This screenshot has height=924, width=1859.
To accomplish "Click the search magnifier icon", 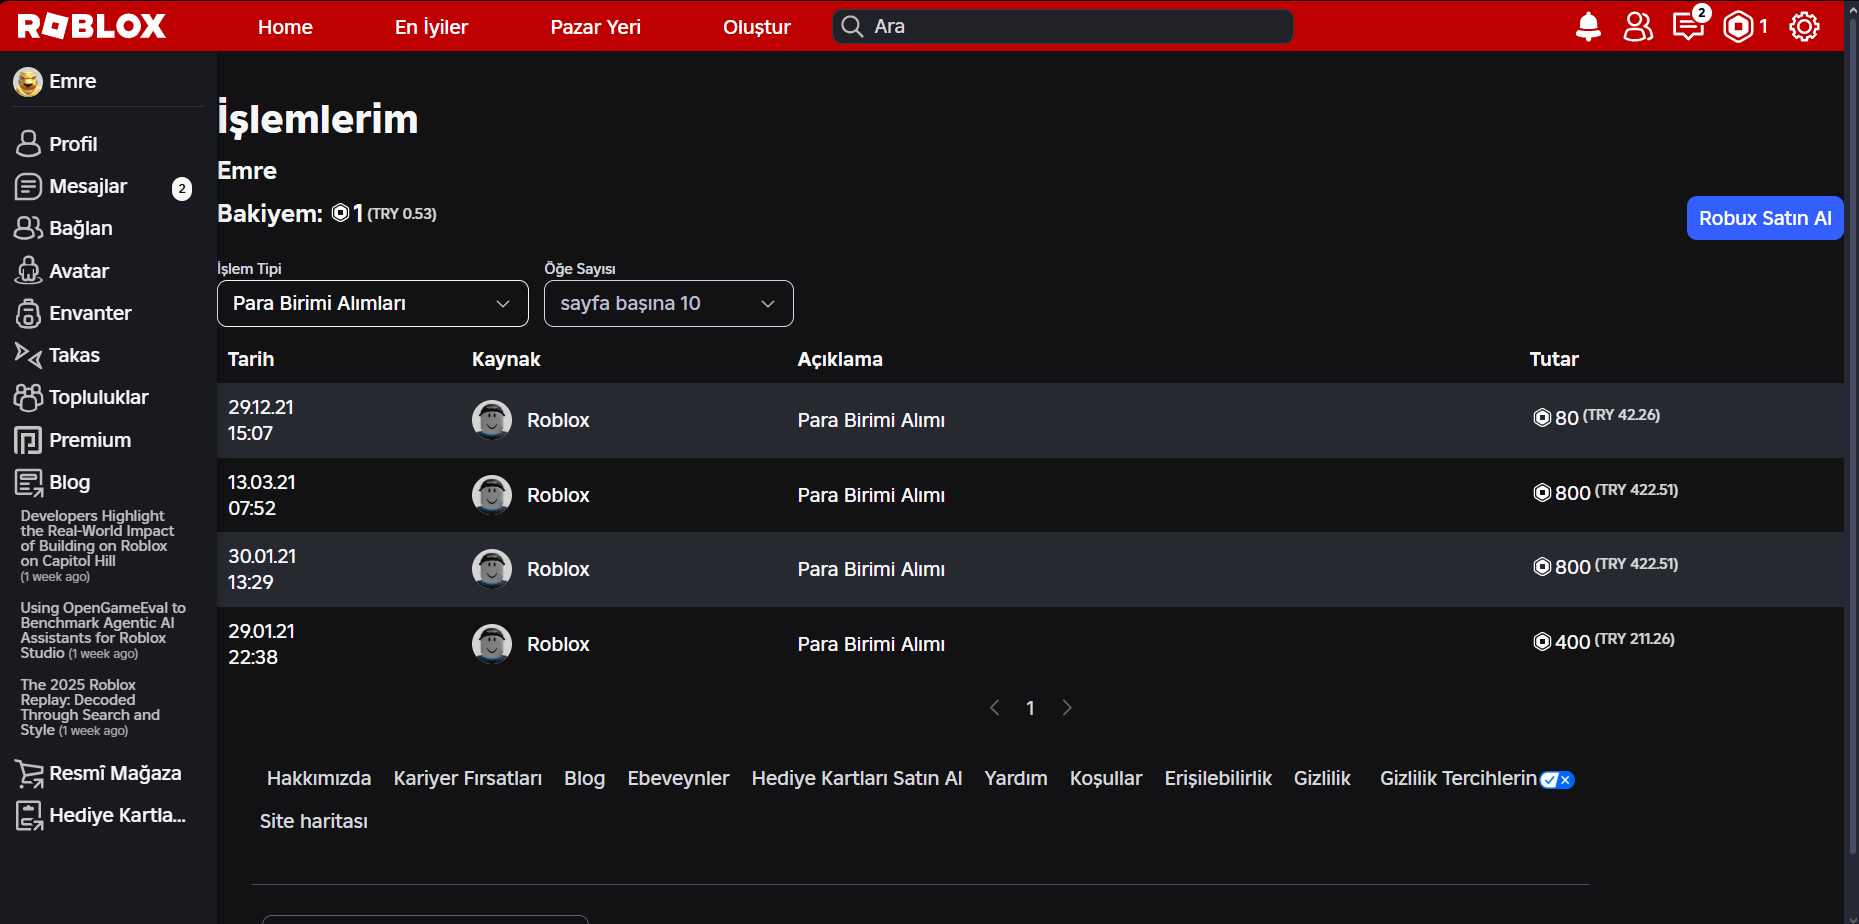I will [x=852, y=27].
